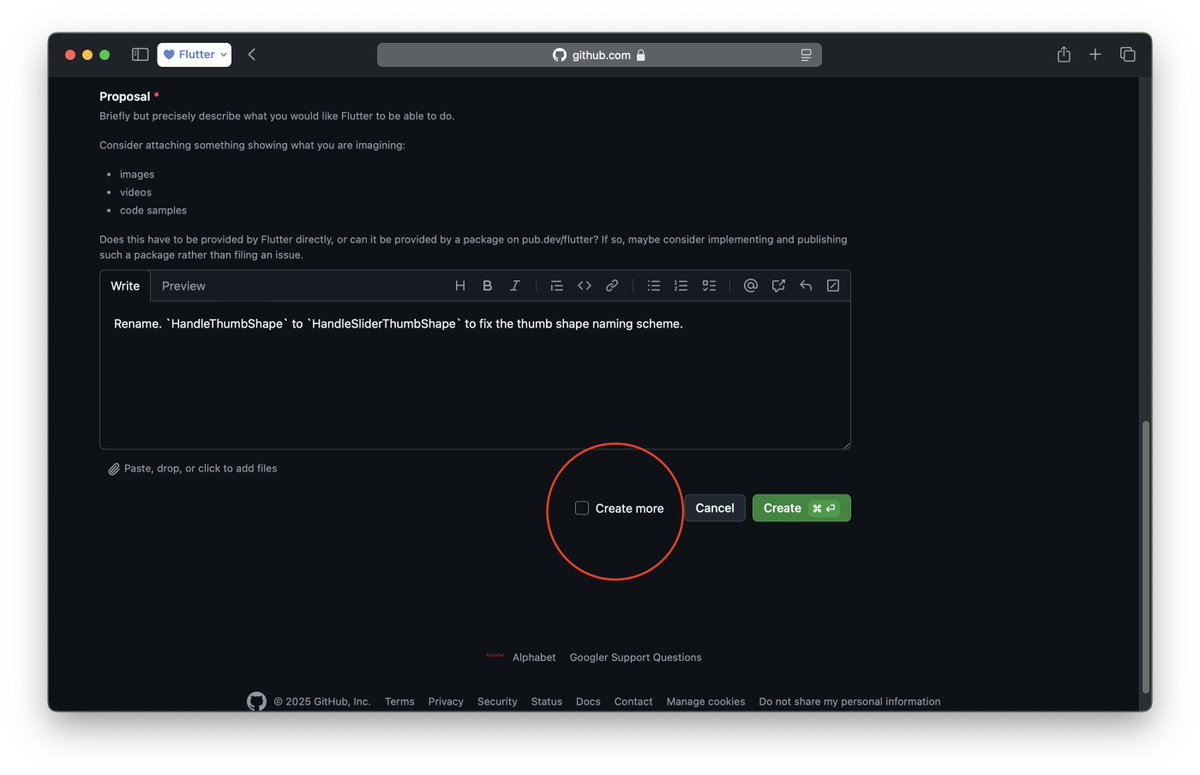Click the github.com address bar
The height and width of the screenshot is (775, 1200).
599,55
